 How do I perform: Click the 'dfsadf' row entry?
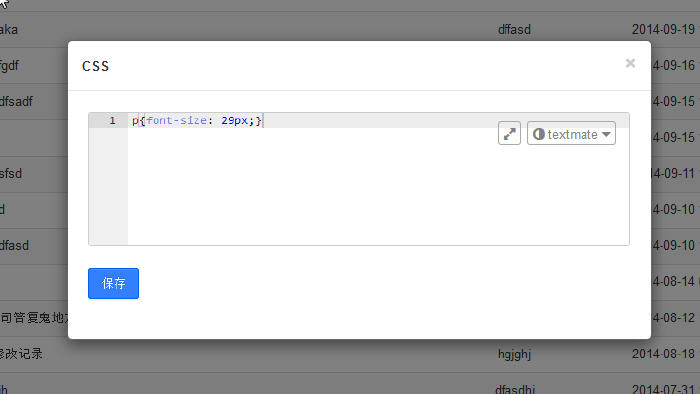[16, 102]
